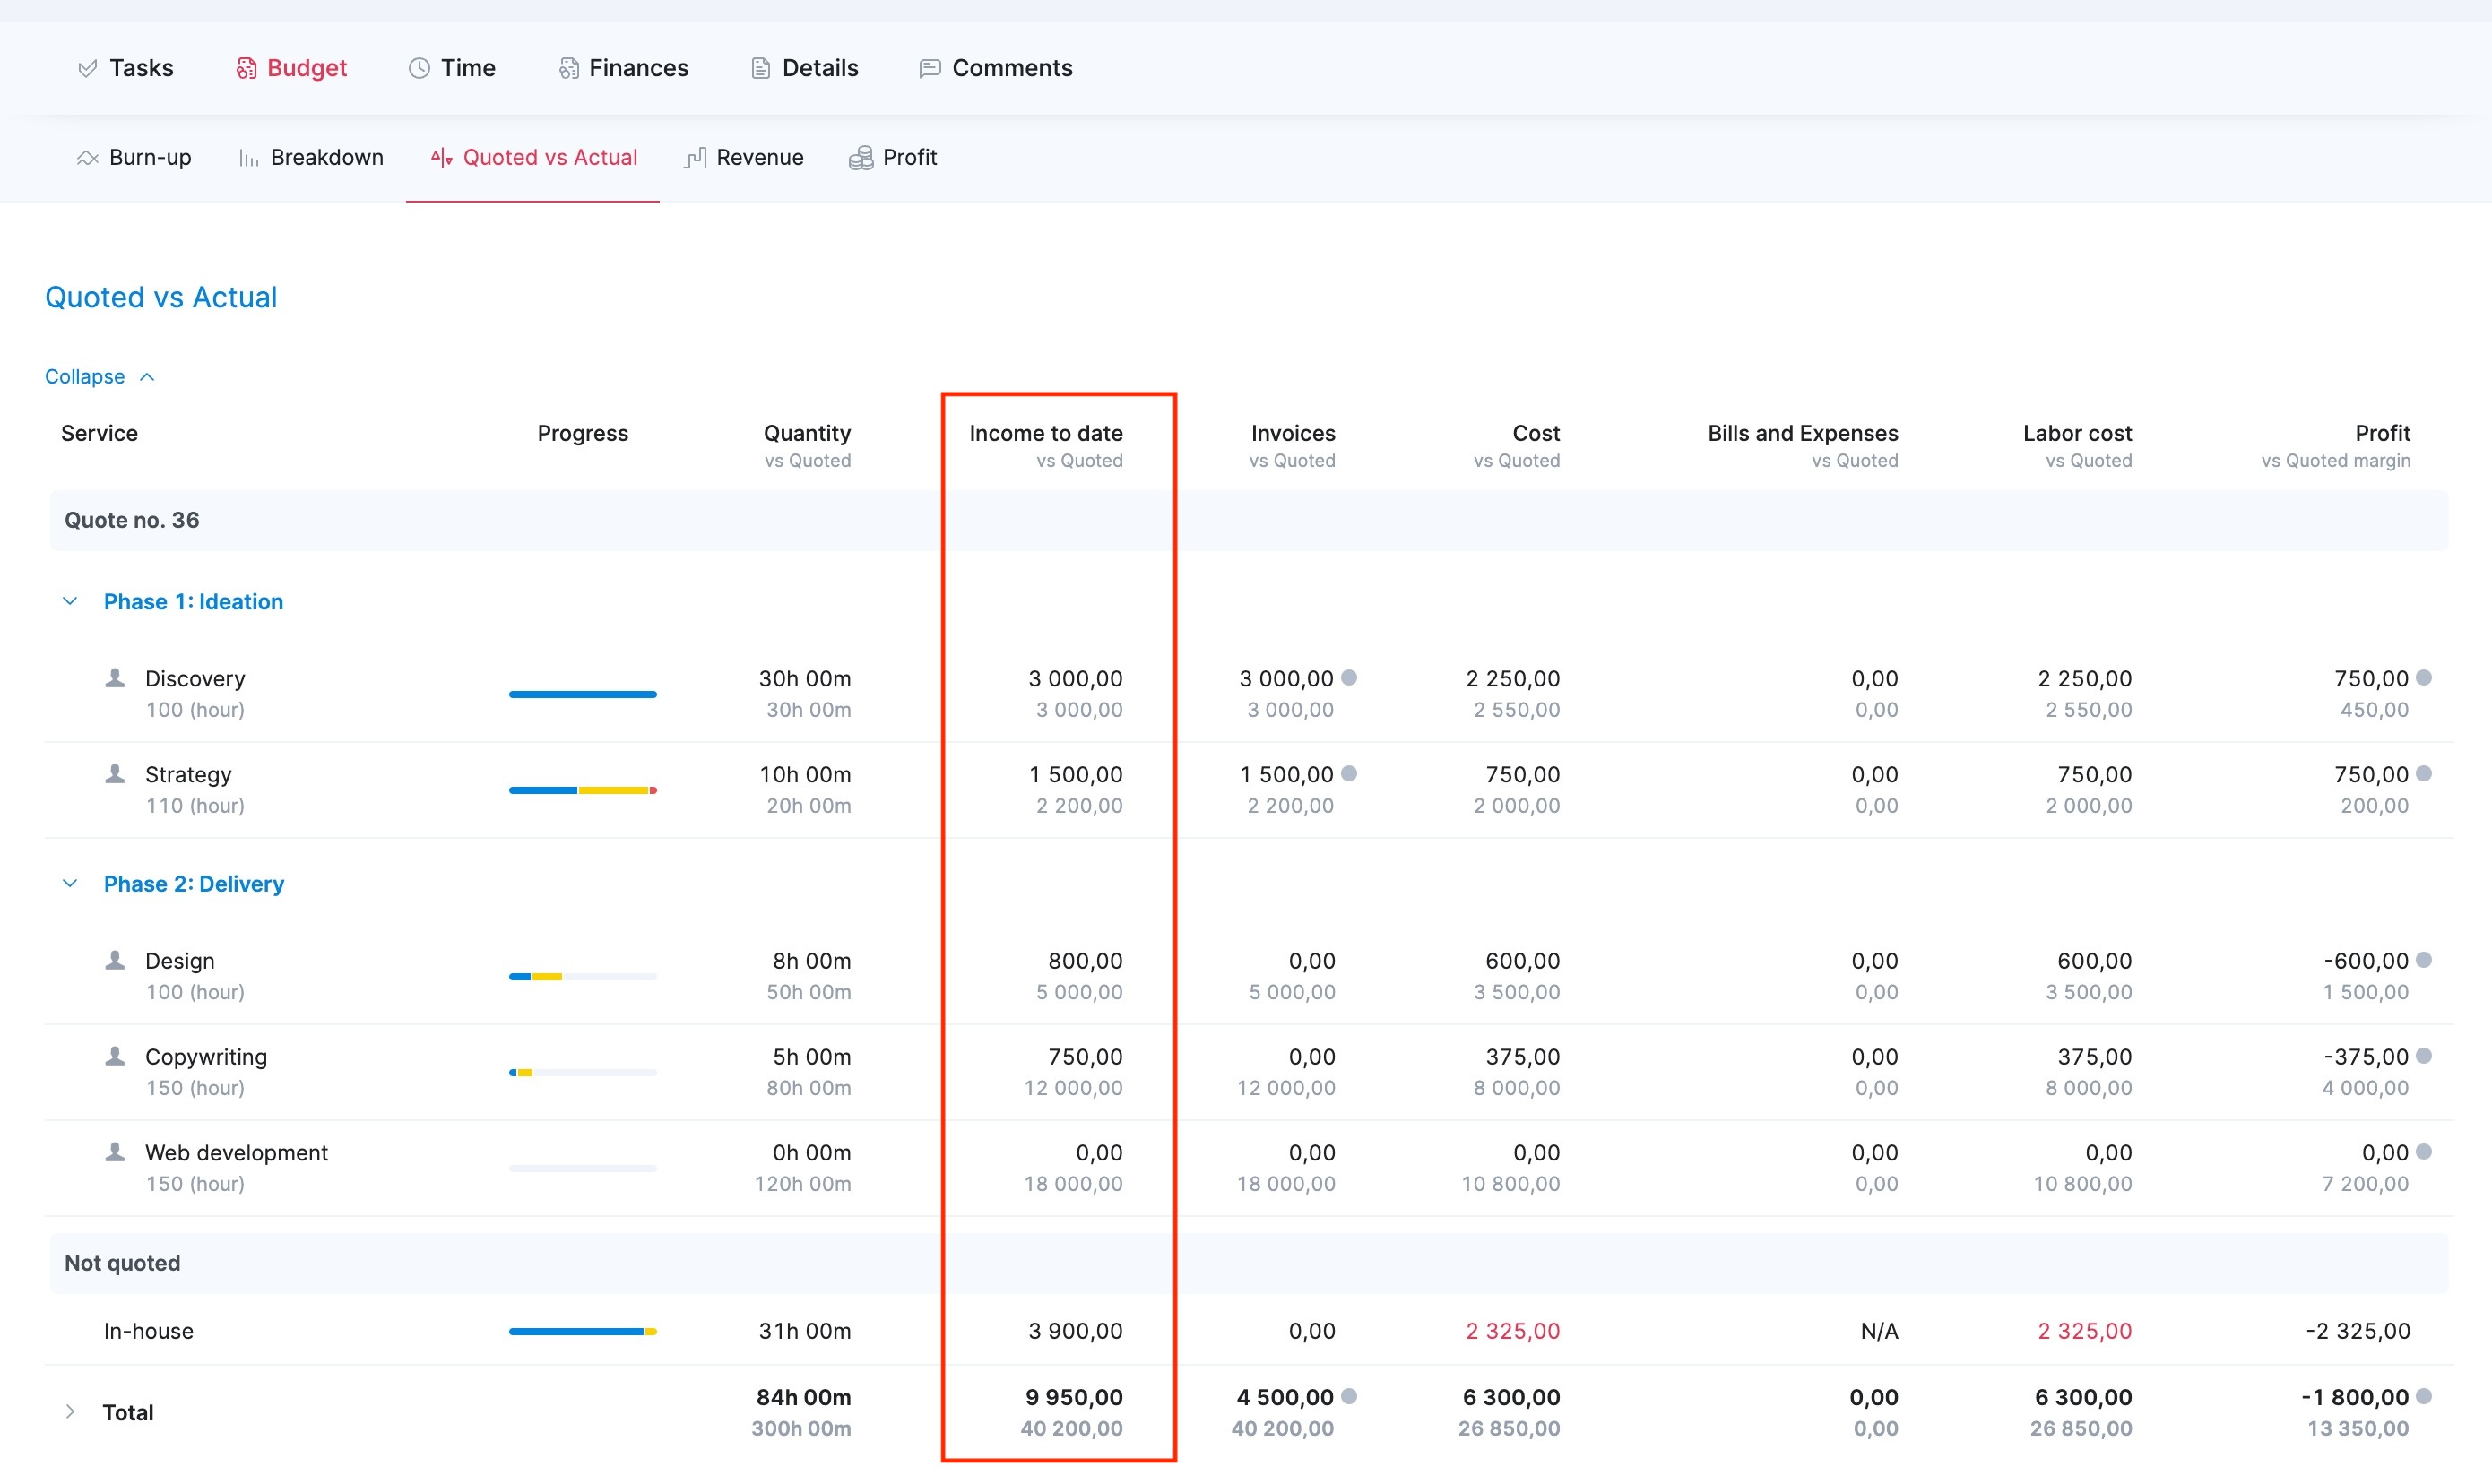Open the Breakdown sub-tab

[311, 158]
